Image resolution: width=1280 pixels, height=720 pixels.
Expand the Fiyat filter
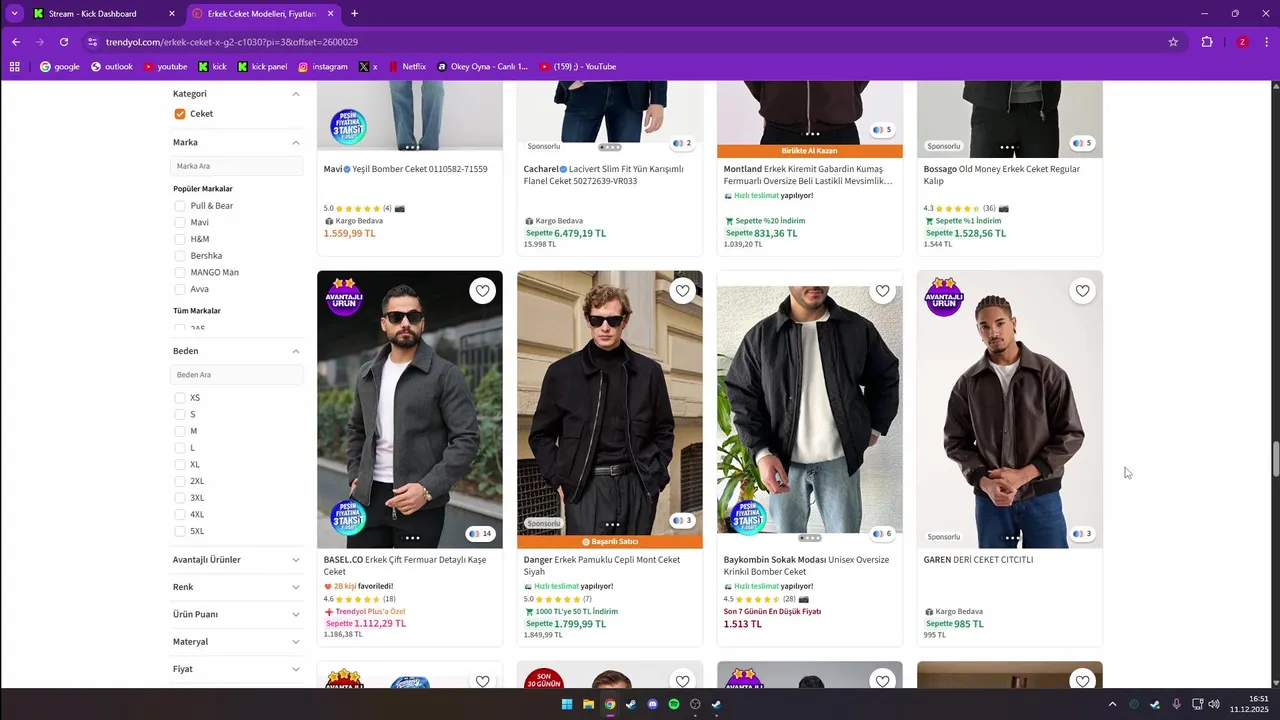point(296,669)
